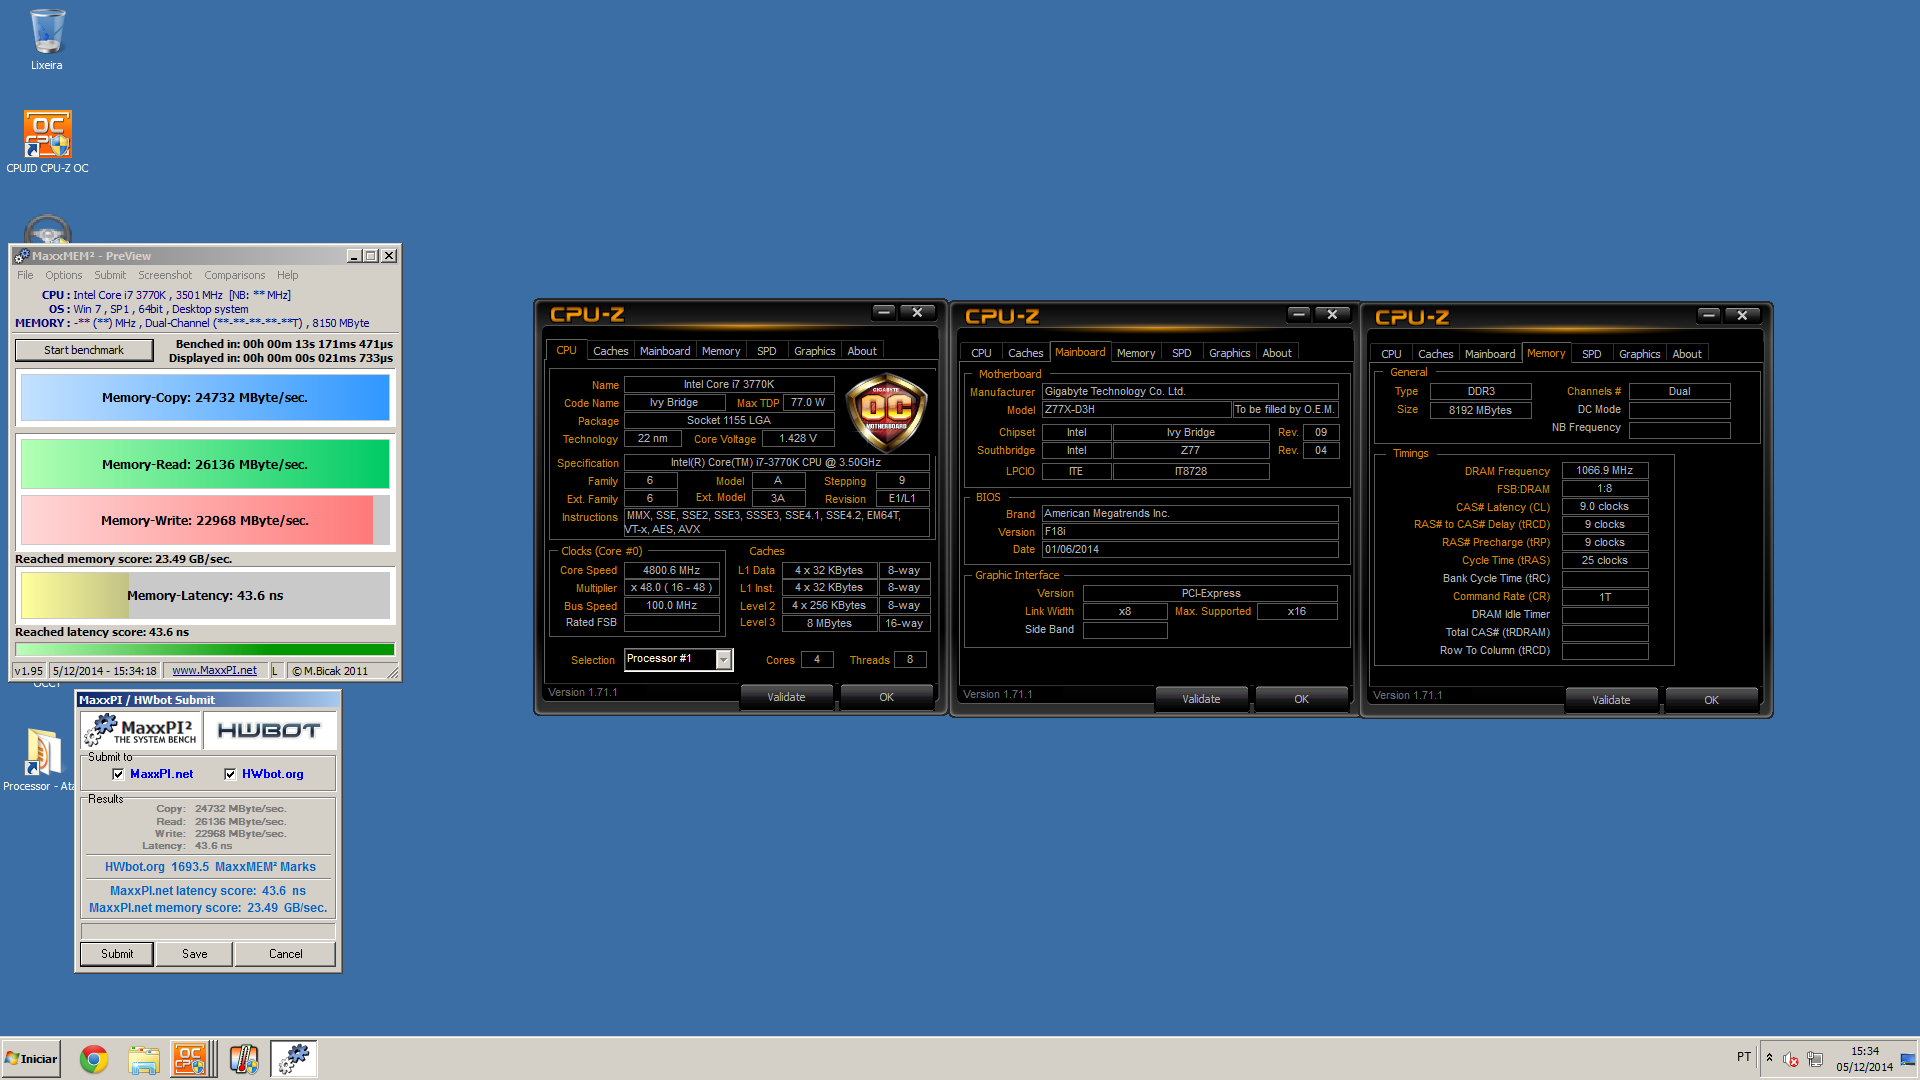
Task: Click the Iniciar start button
Action: tap(32, 1059)
